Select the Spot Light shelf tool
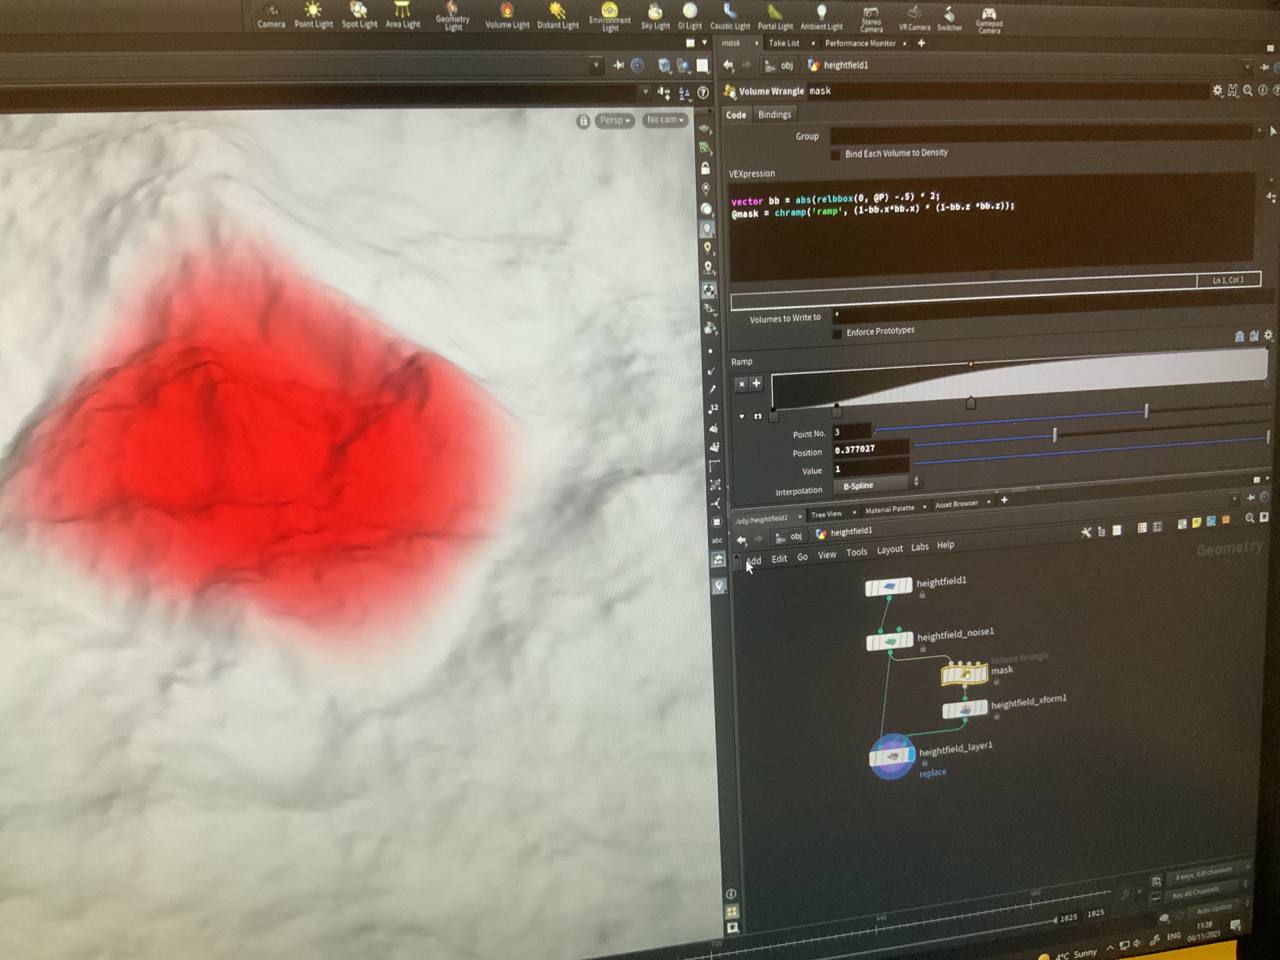Screen dimensions: 1280x960 point(359,15)
